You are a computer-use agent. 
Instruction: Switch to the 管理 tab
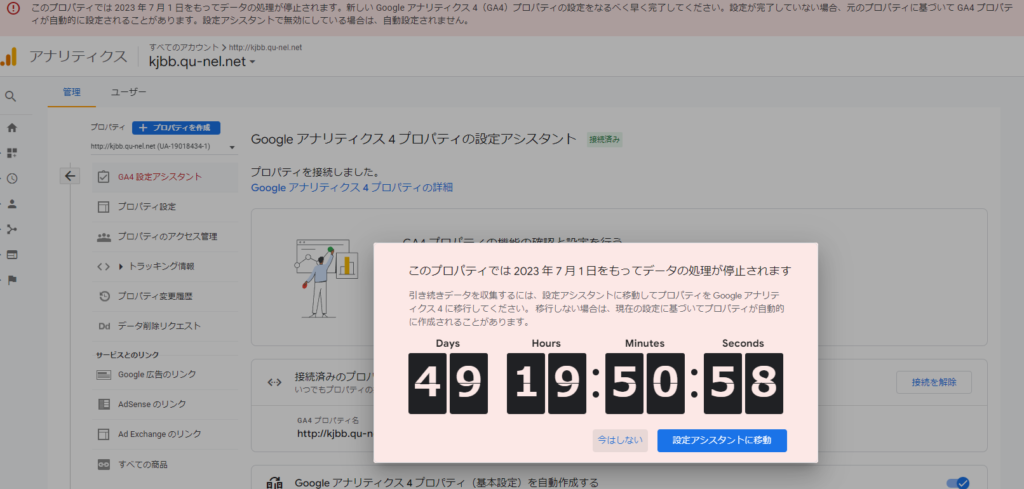pos(71,91)
